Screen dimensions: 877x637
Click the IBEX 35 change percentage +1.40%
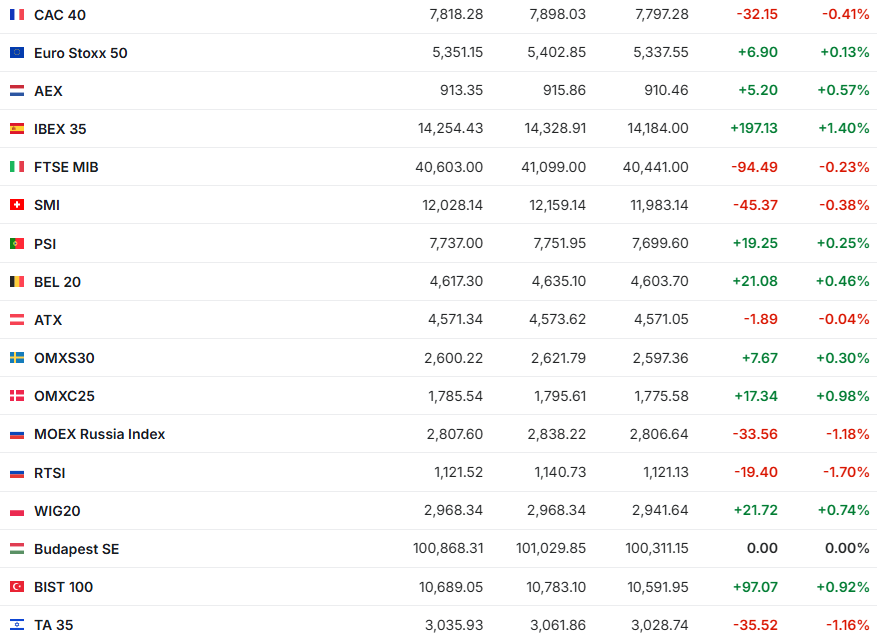click(844, 129)
